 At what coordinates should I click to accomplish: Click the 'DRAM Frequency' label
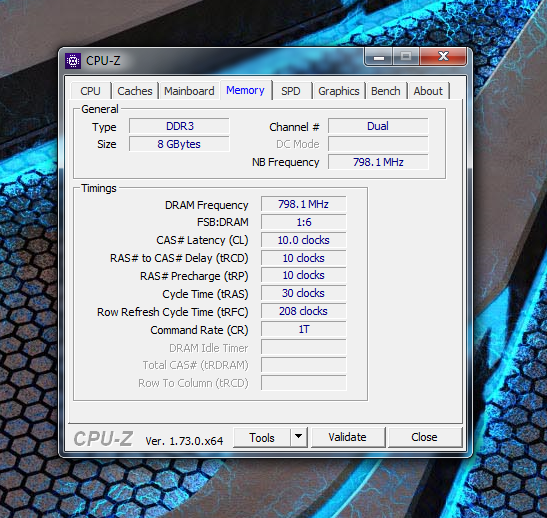click(207, 205)
